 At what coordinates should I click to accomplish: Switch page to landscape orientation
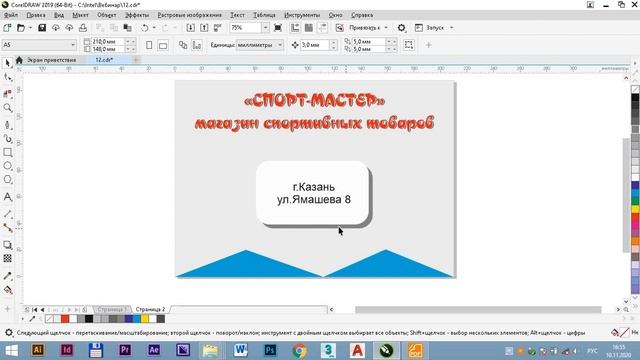163,45
